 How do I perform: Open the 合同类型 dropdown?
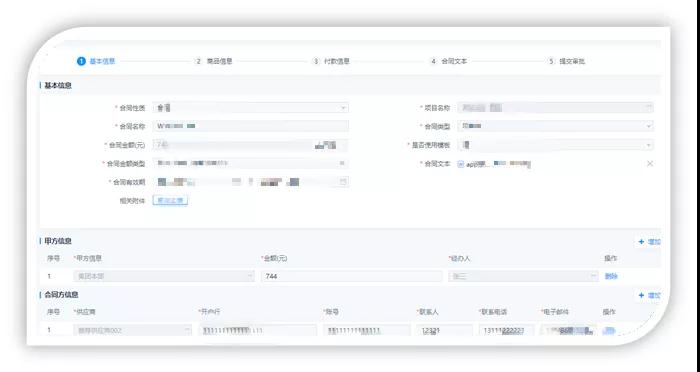click(x=555, y=126)
